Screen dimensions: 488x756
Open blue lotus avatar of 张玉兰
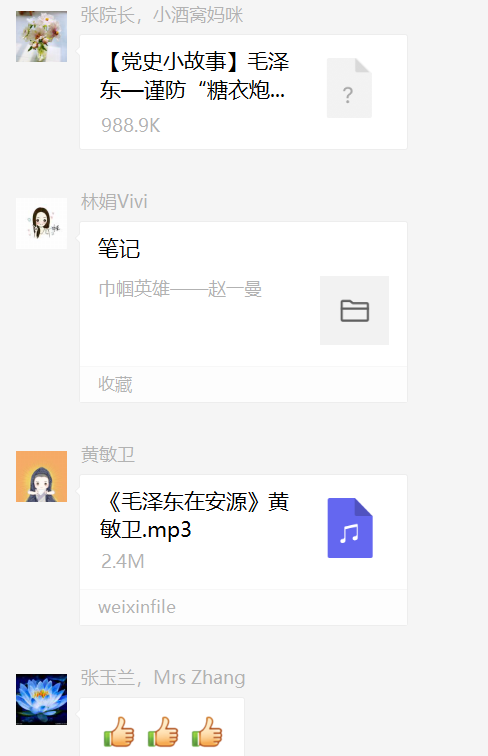point(41,699)
